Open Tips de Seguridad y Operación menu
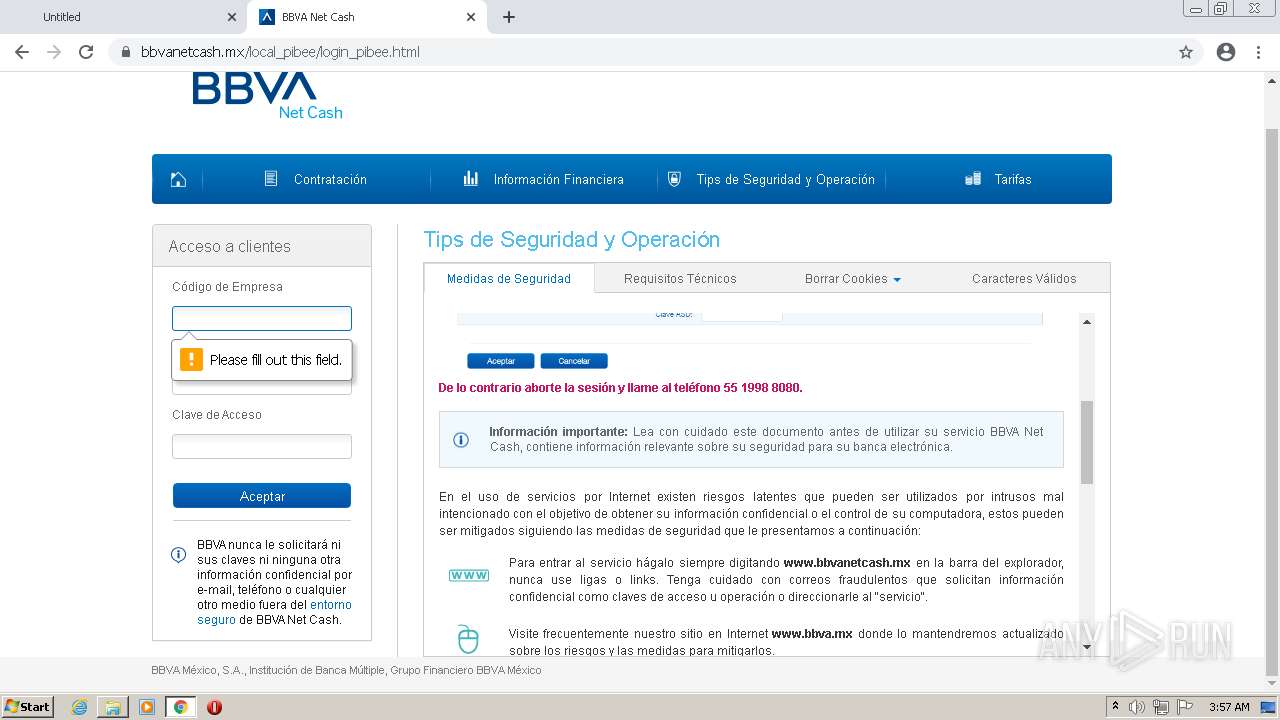 point(785,180)
